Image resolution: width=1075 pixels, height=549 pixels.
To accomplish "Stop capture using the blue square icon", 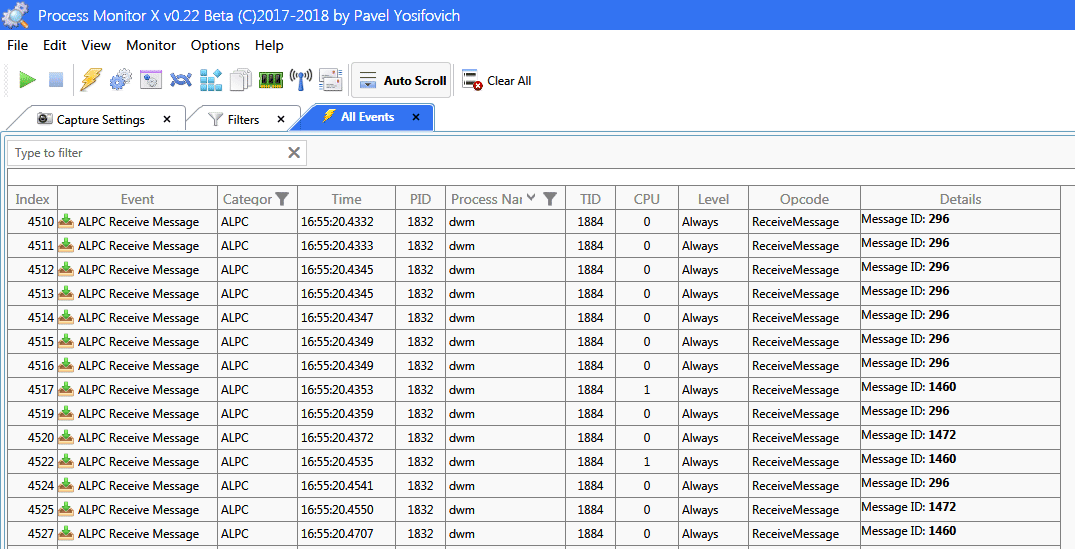I will (56, 80).
